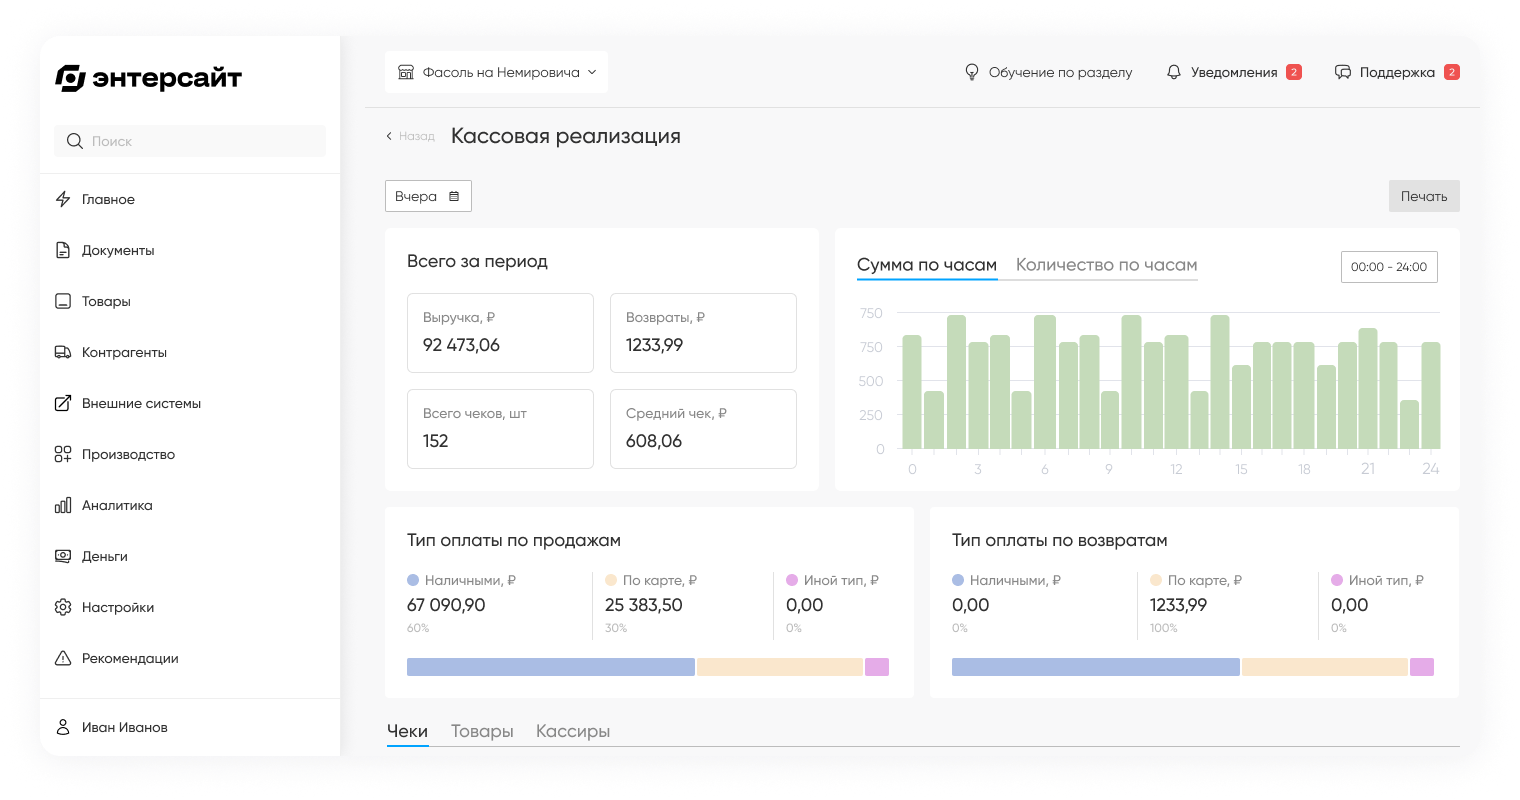Select the Чеки tab
The width and height of the screenshot is (1520, 800).
coord(407,731)
